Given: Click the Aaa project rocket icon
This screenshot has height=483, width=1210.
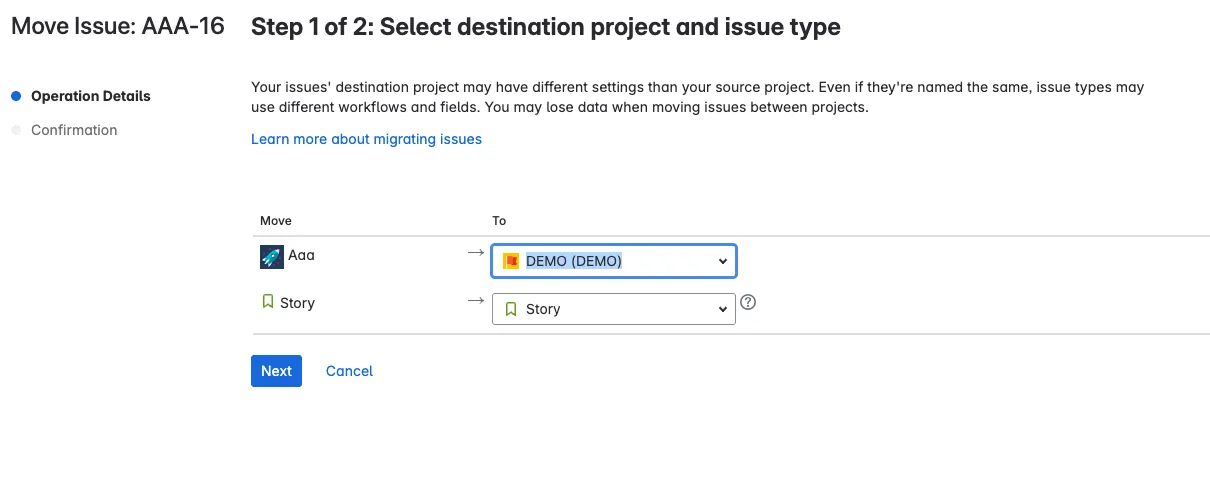Looking at the screenshot, I should pyautogui.click(x=271, y=257).
